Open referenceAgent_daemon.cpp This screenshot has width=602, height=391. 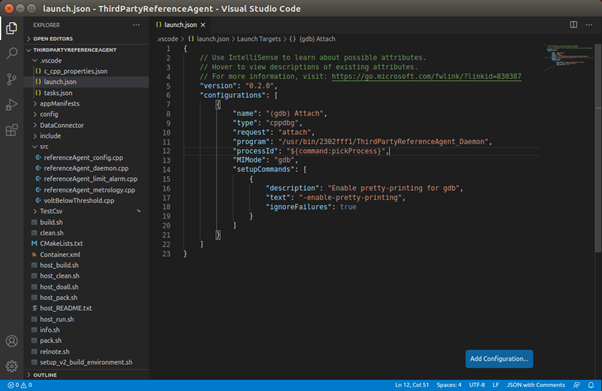(x=86, y=168)
